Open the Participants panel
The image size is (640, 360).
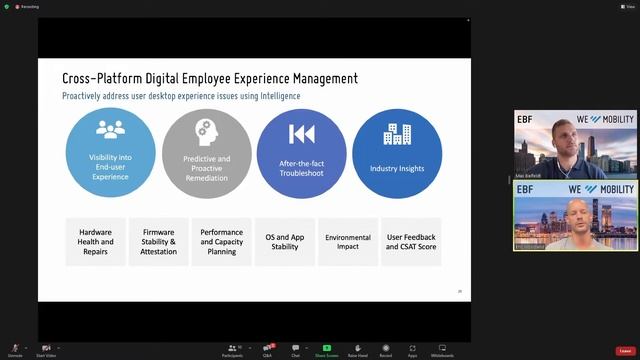pyautogui.click(x=233, y=350)
